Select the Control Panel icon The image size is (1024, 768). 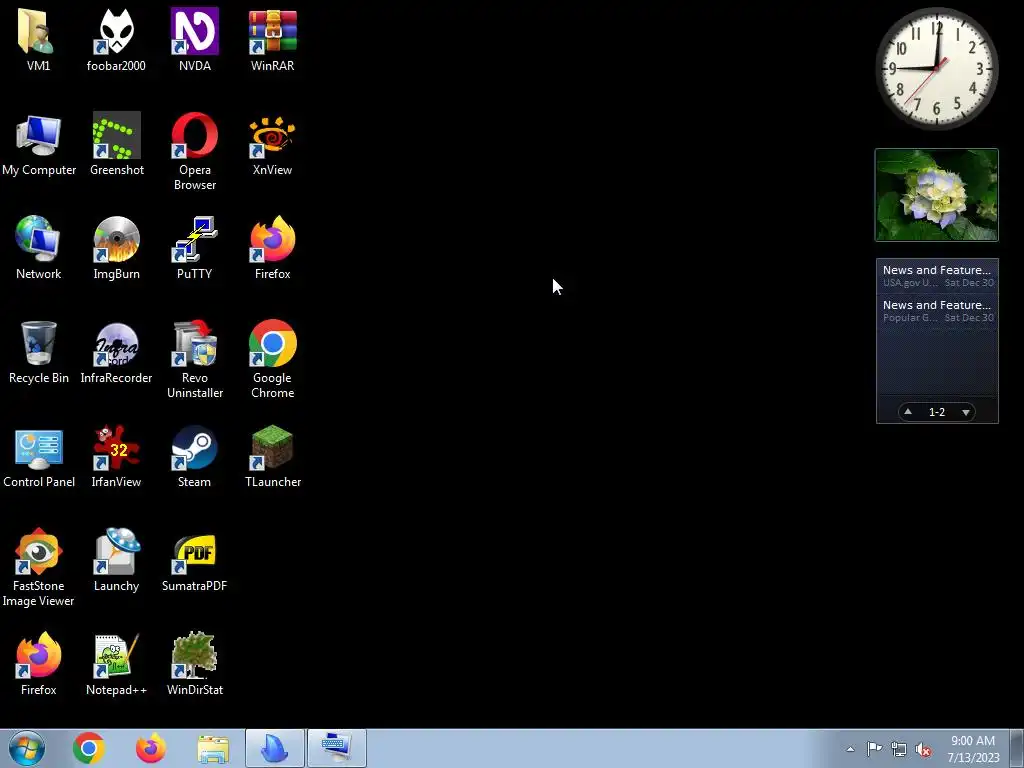click(39, 456)
